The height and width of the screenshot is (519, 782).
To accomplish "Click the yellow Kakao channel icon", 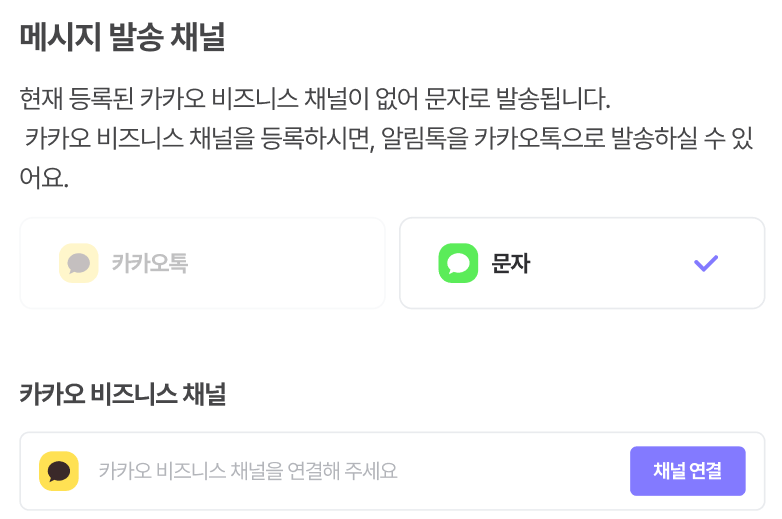I will pos(59,471).
